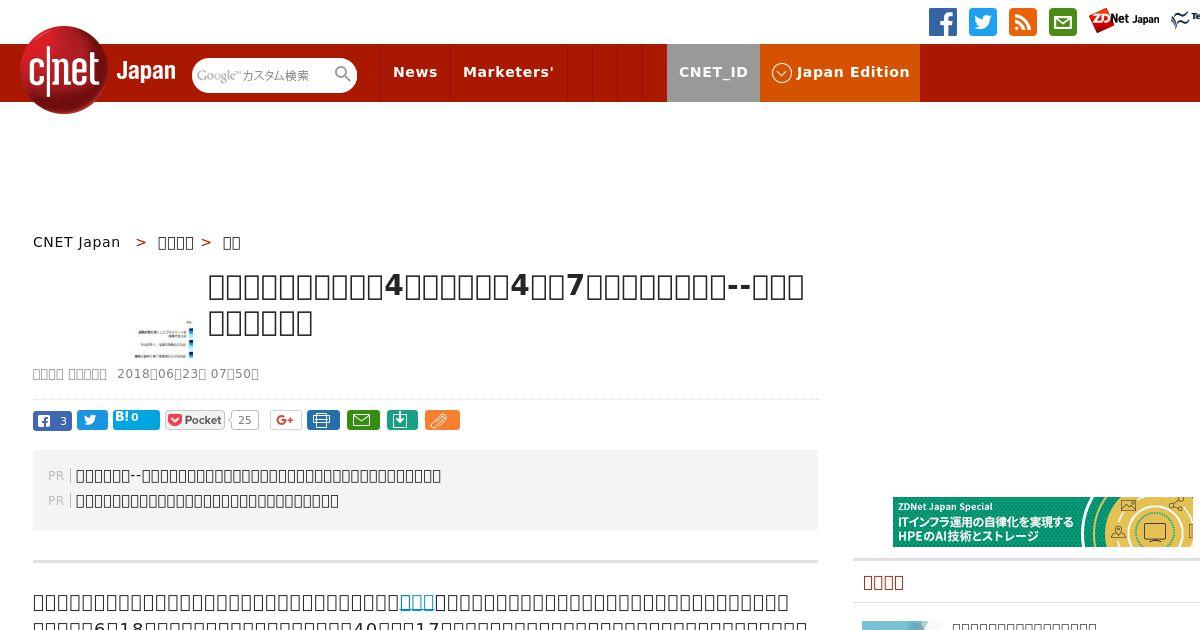Click the magnifier search icon
Screen dimensions: 1200x630
pyautogui.click(x=343, y=74)
